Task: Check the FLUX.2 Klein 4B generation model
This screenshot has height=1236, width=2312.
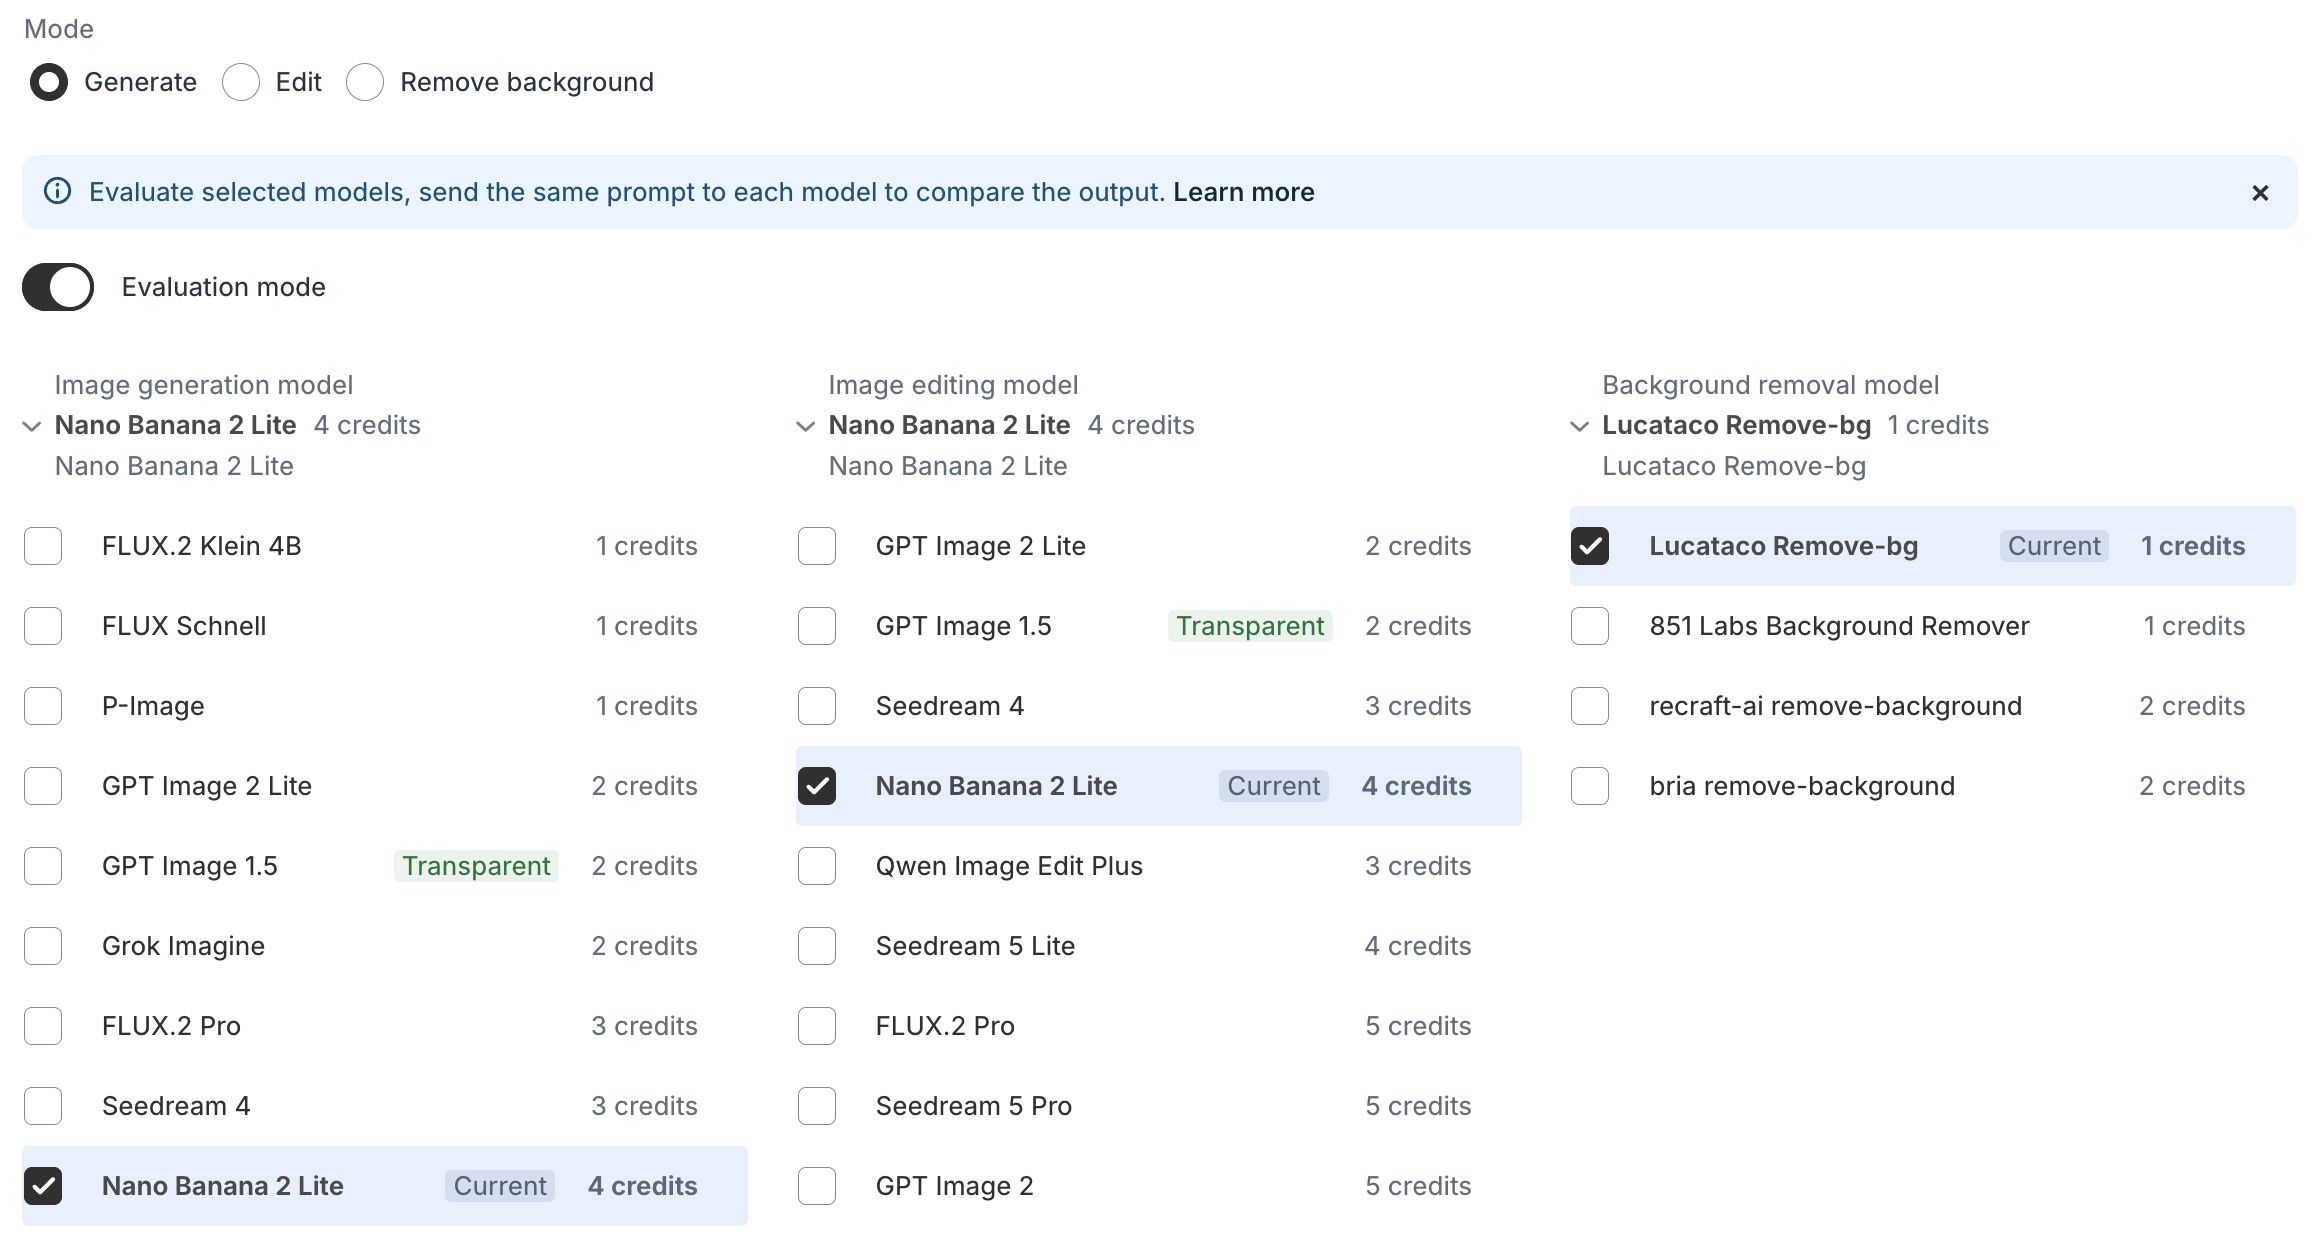Action: point(43,546)
